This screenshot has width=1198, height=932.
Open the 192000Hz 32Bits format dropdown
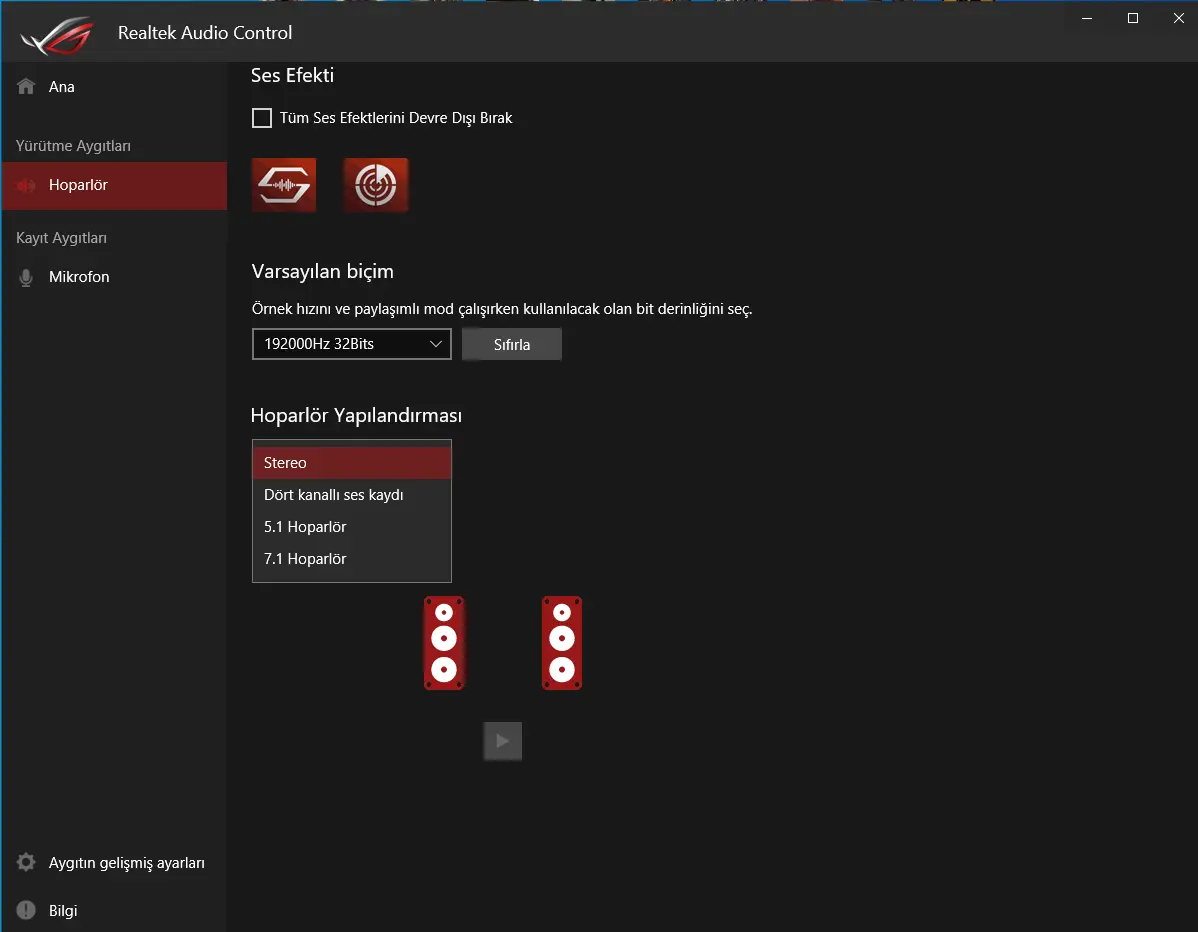pos(351,344)
